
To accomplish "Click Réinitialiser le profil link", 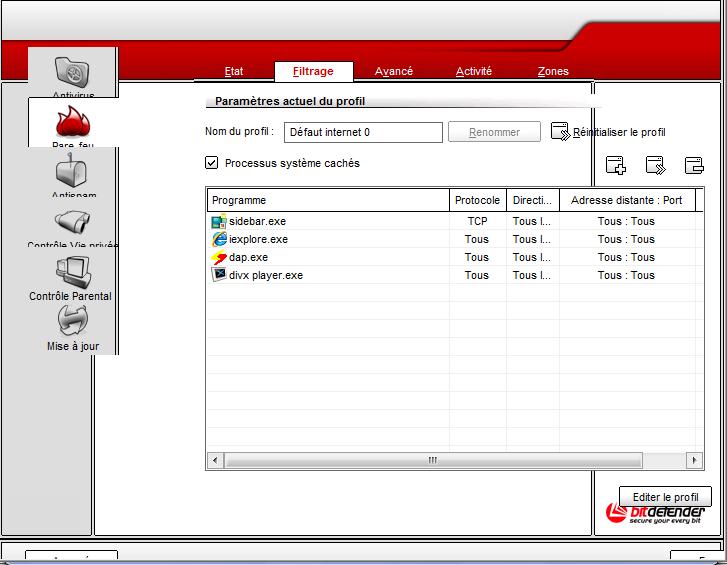I will [619, 133].
